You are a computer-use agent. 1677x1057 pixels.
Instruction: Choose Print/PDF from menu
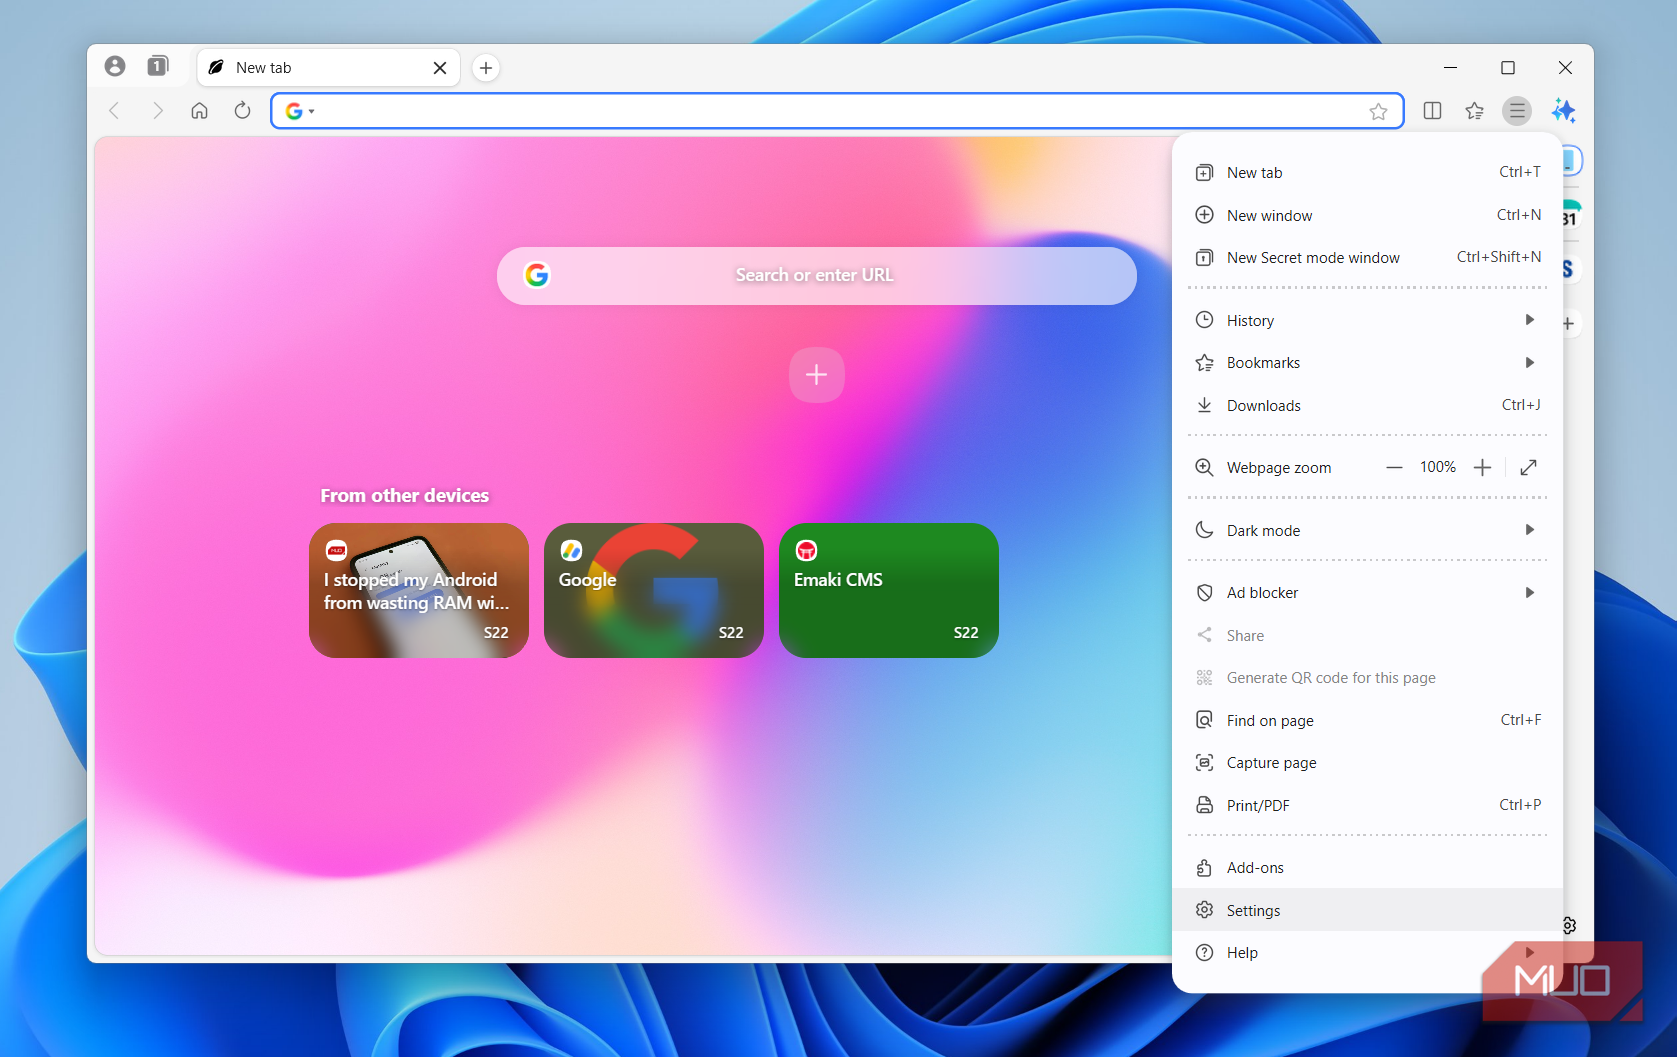coord(1367,806)
